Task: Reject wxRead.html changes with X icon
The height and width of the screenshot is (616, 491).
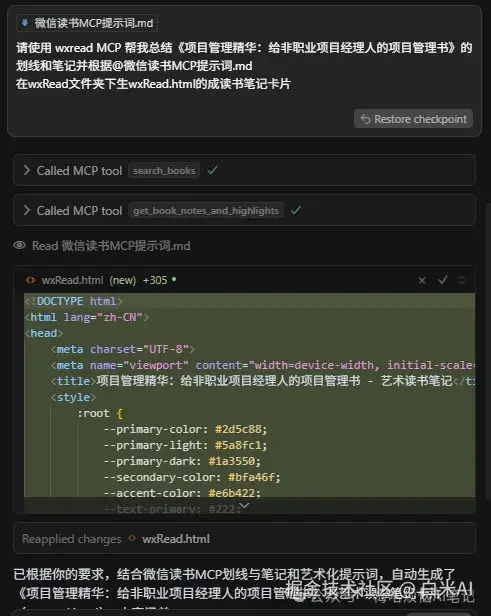Action: (x=422, y=280)
